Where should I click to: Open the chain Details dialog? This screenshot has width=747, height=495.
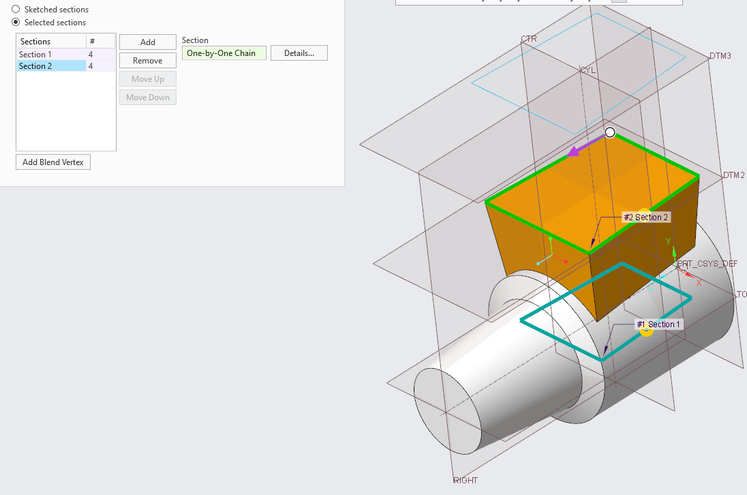299,53
